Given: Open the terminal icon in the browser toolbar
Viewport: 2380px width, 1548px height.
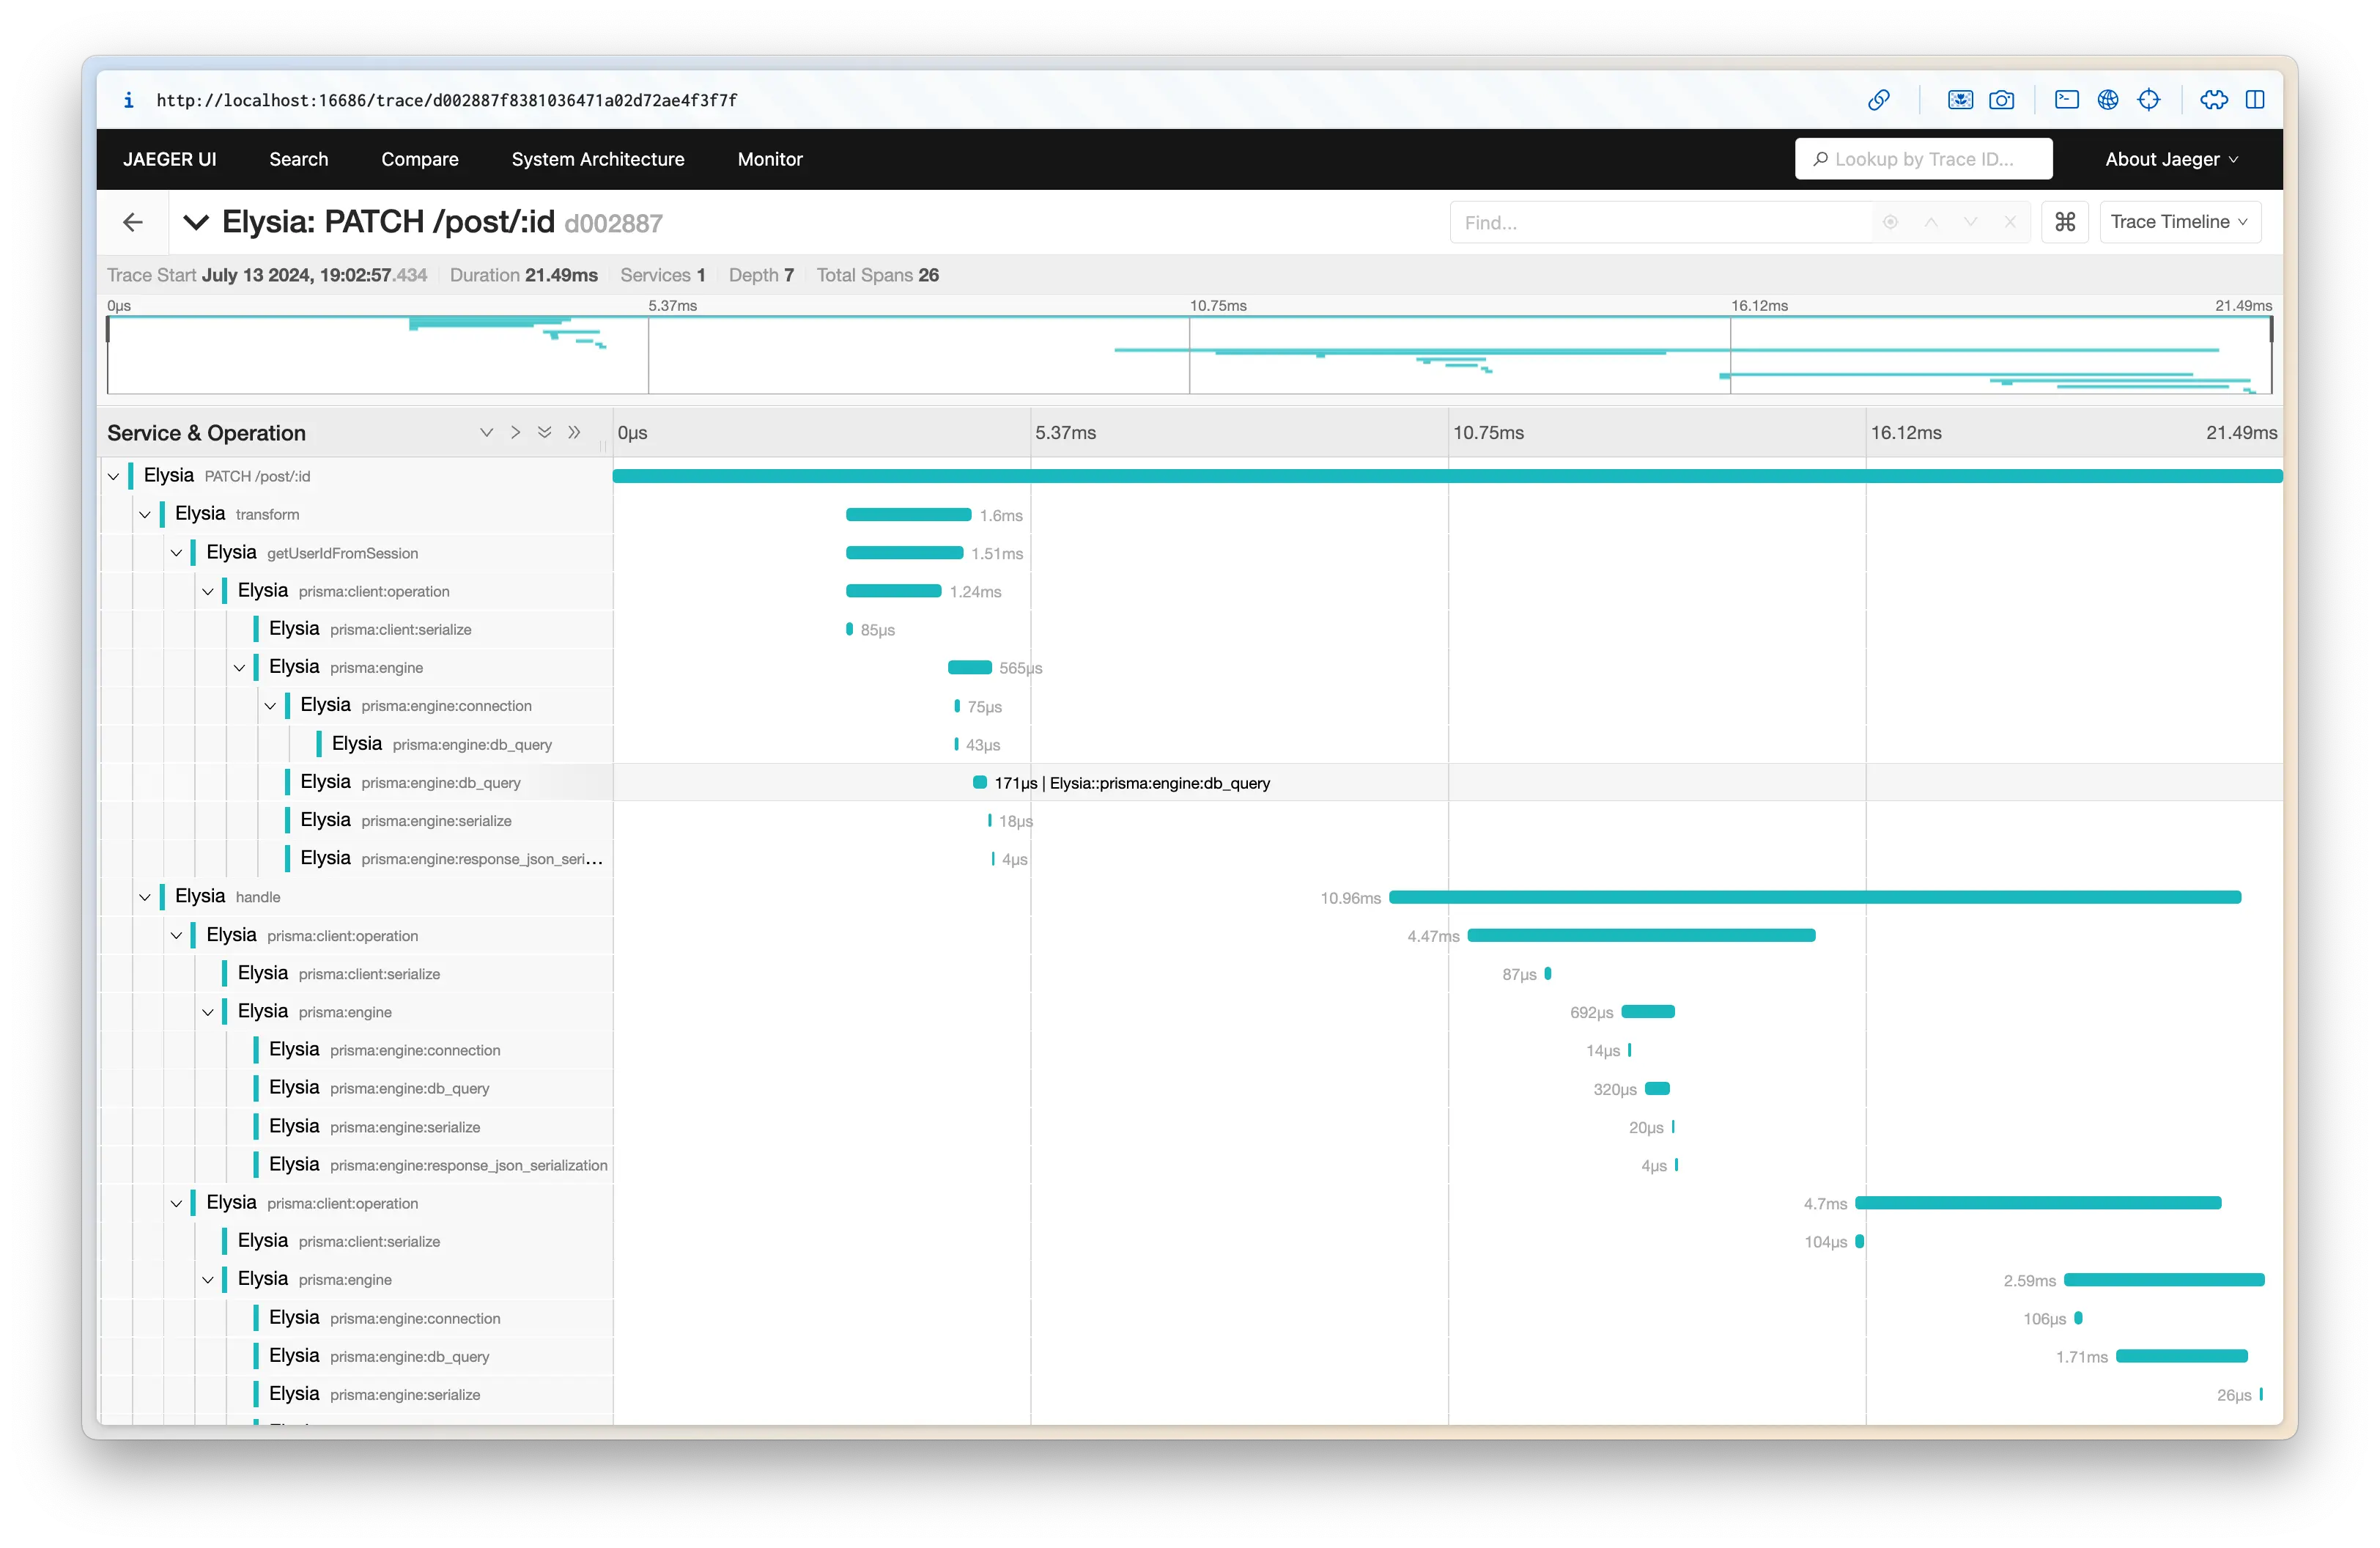Looking at the screenshot, I should pos(2067,100).
